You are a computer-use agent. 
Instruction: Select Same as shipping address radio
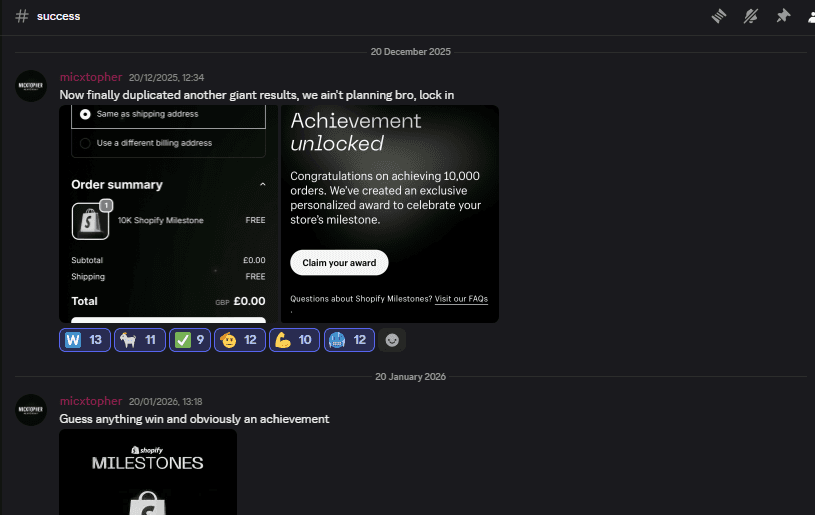tap(85, 114)
